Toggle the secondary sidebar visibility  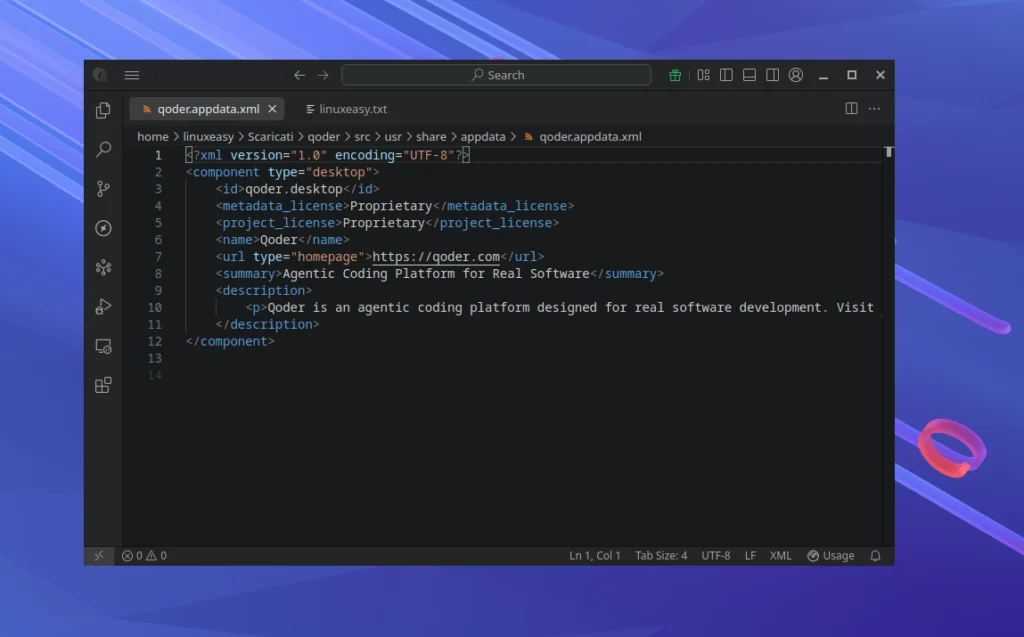coord(772,75)
